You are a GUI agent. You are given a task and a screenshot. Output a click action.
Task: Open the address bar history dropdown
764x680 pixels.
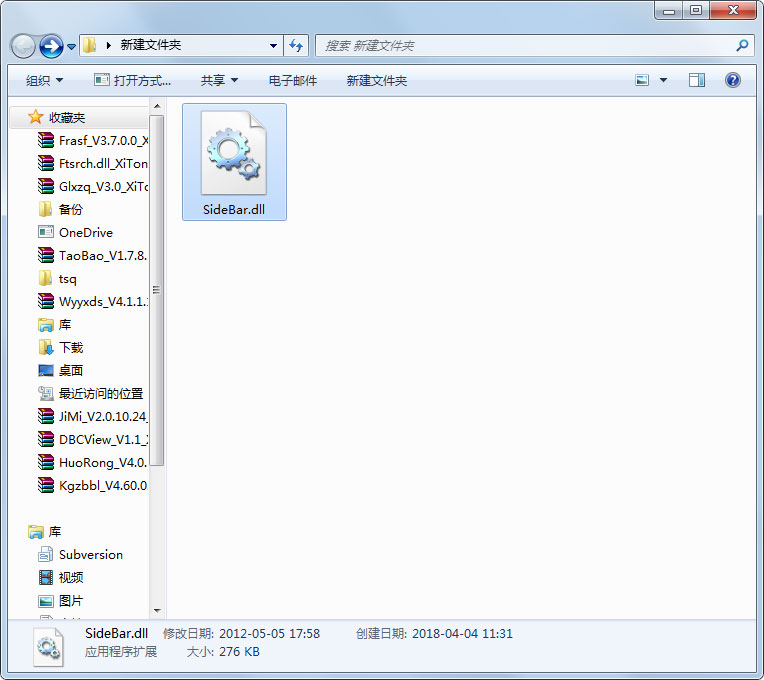coord(273,46)
